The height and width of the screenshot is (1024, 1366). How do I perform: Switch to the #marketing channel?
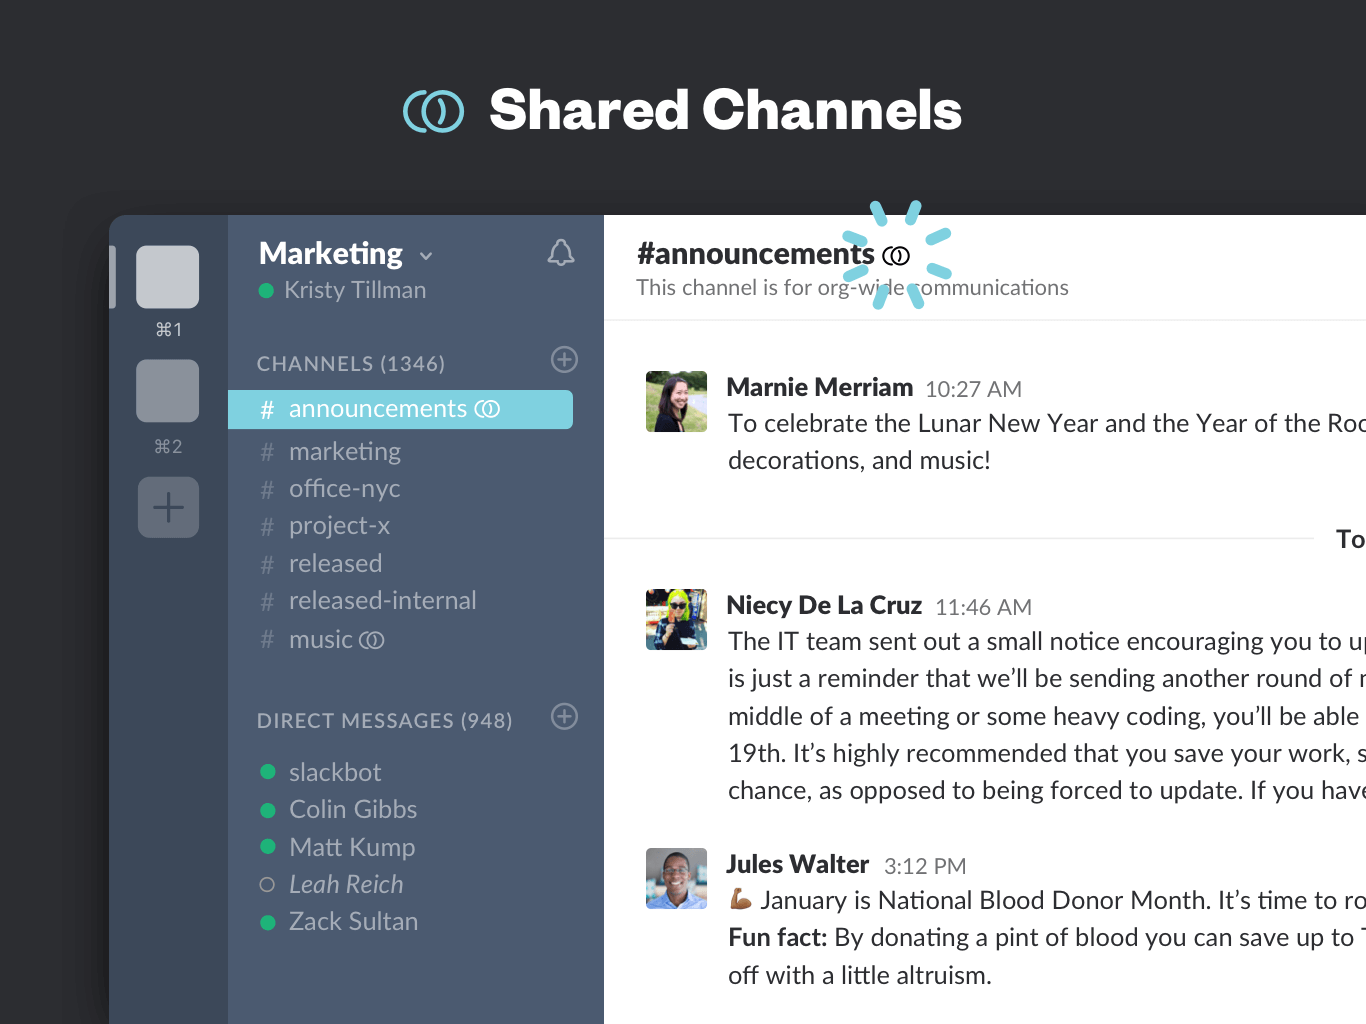[344, 451]
